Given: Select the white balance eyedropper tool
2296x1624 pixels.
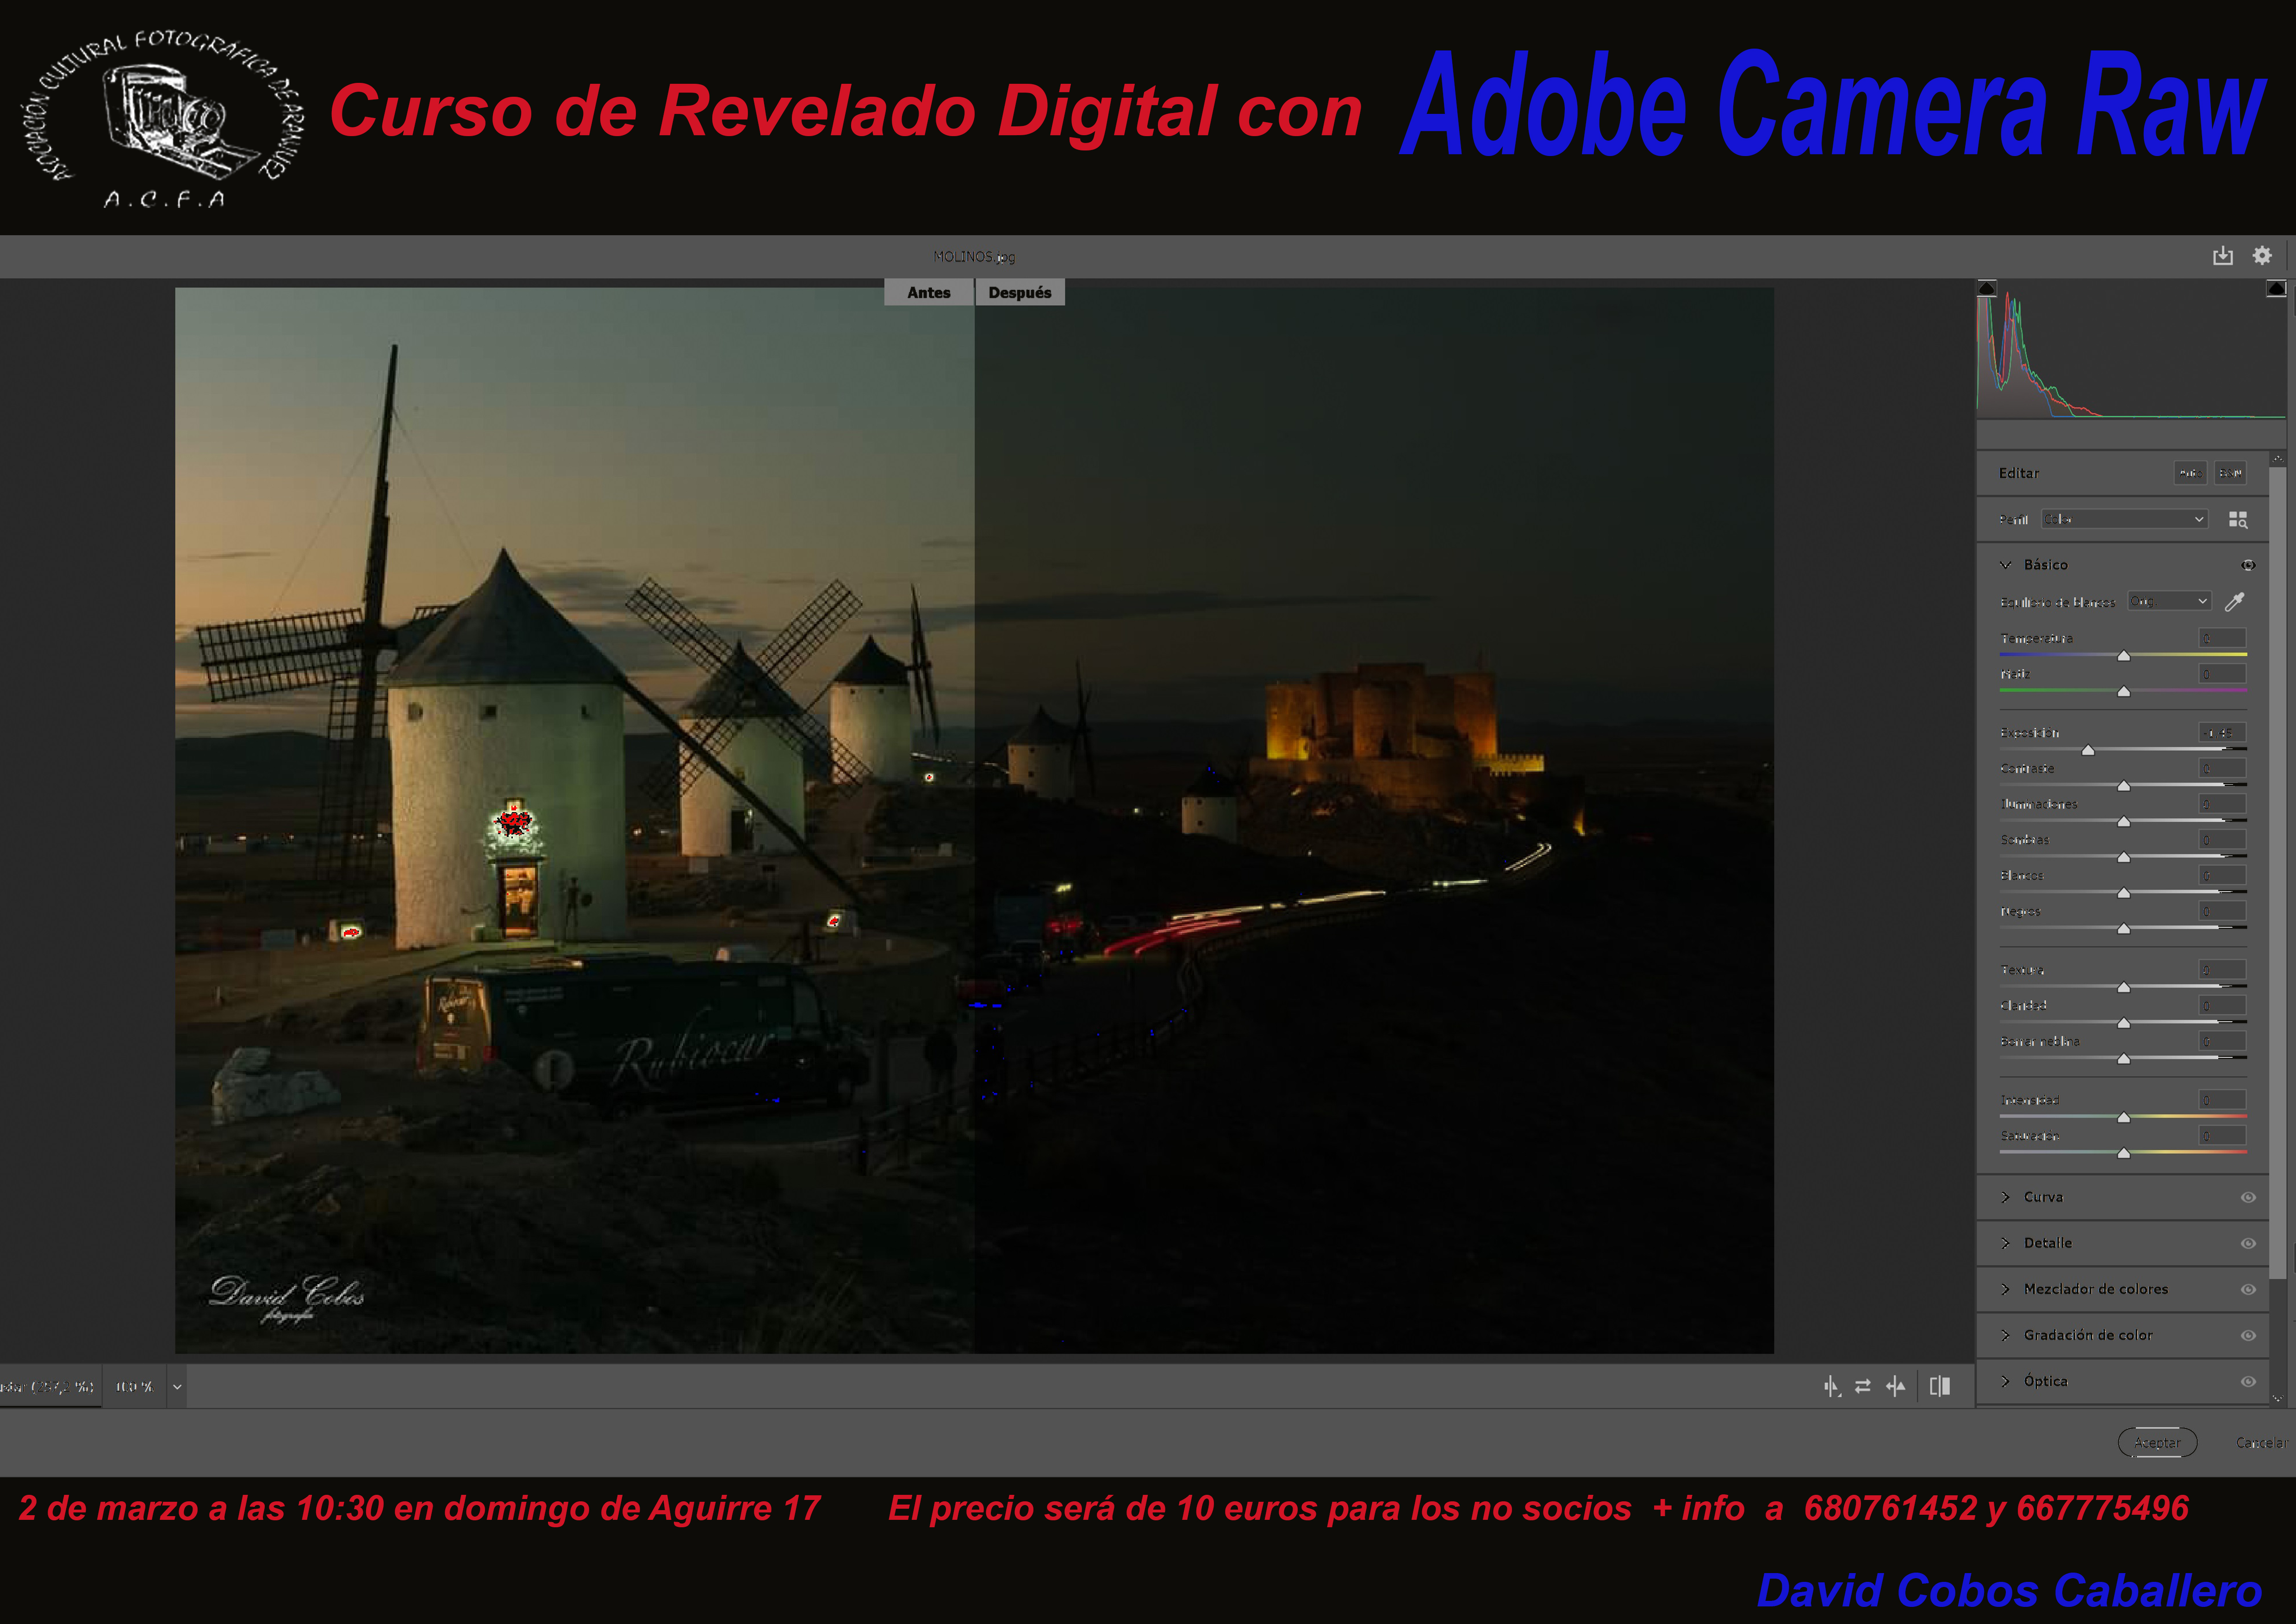Looking at the screenshot, I should click(2234, 601).
